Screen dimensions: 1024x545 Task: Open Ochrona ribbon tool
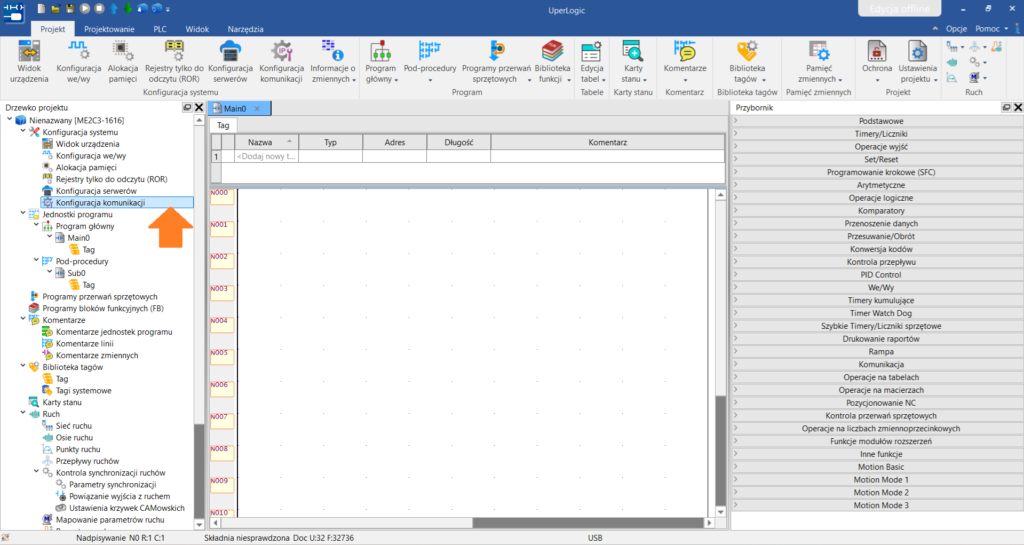pyautogui.click(x=876, y=62)
